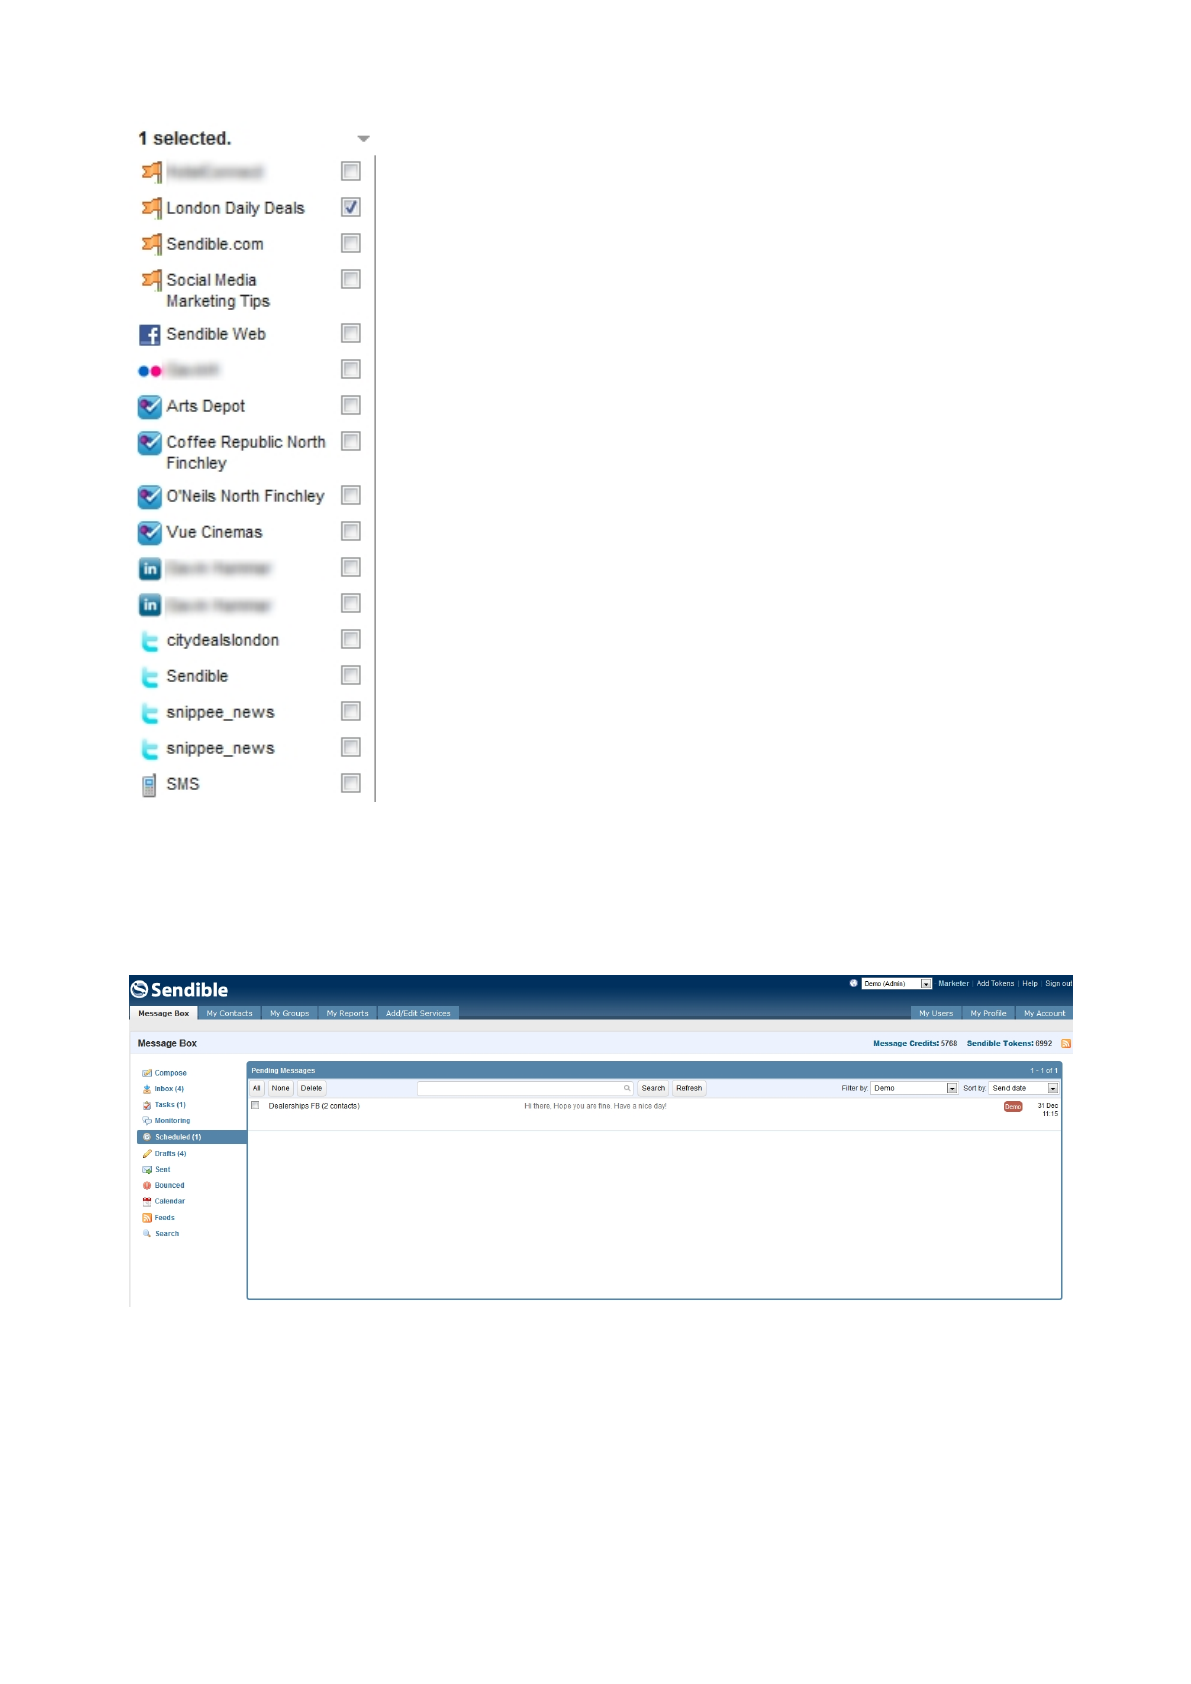Check the Sendible.com checkbox
The width and height of the screenshot is (1191, 1684).
coord(351,243)
